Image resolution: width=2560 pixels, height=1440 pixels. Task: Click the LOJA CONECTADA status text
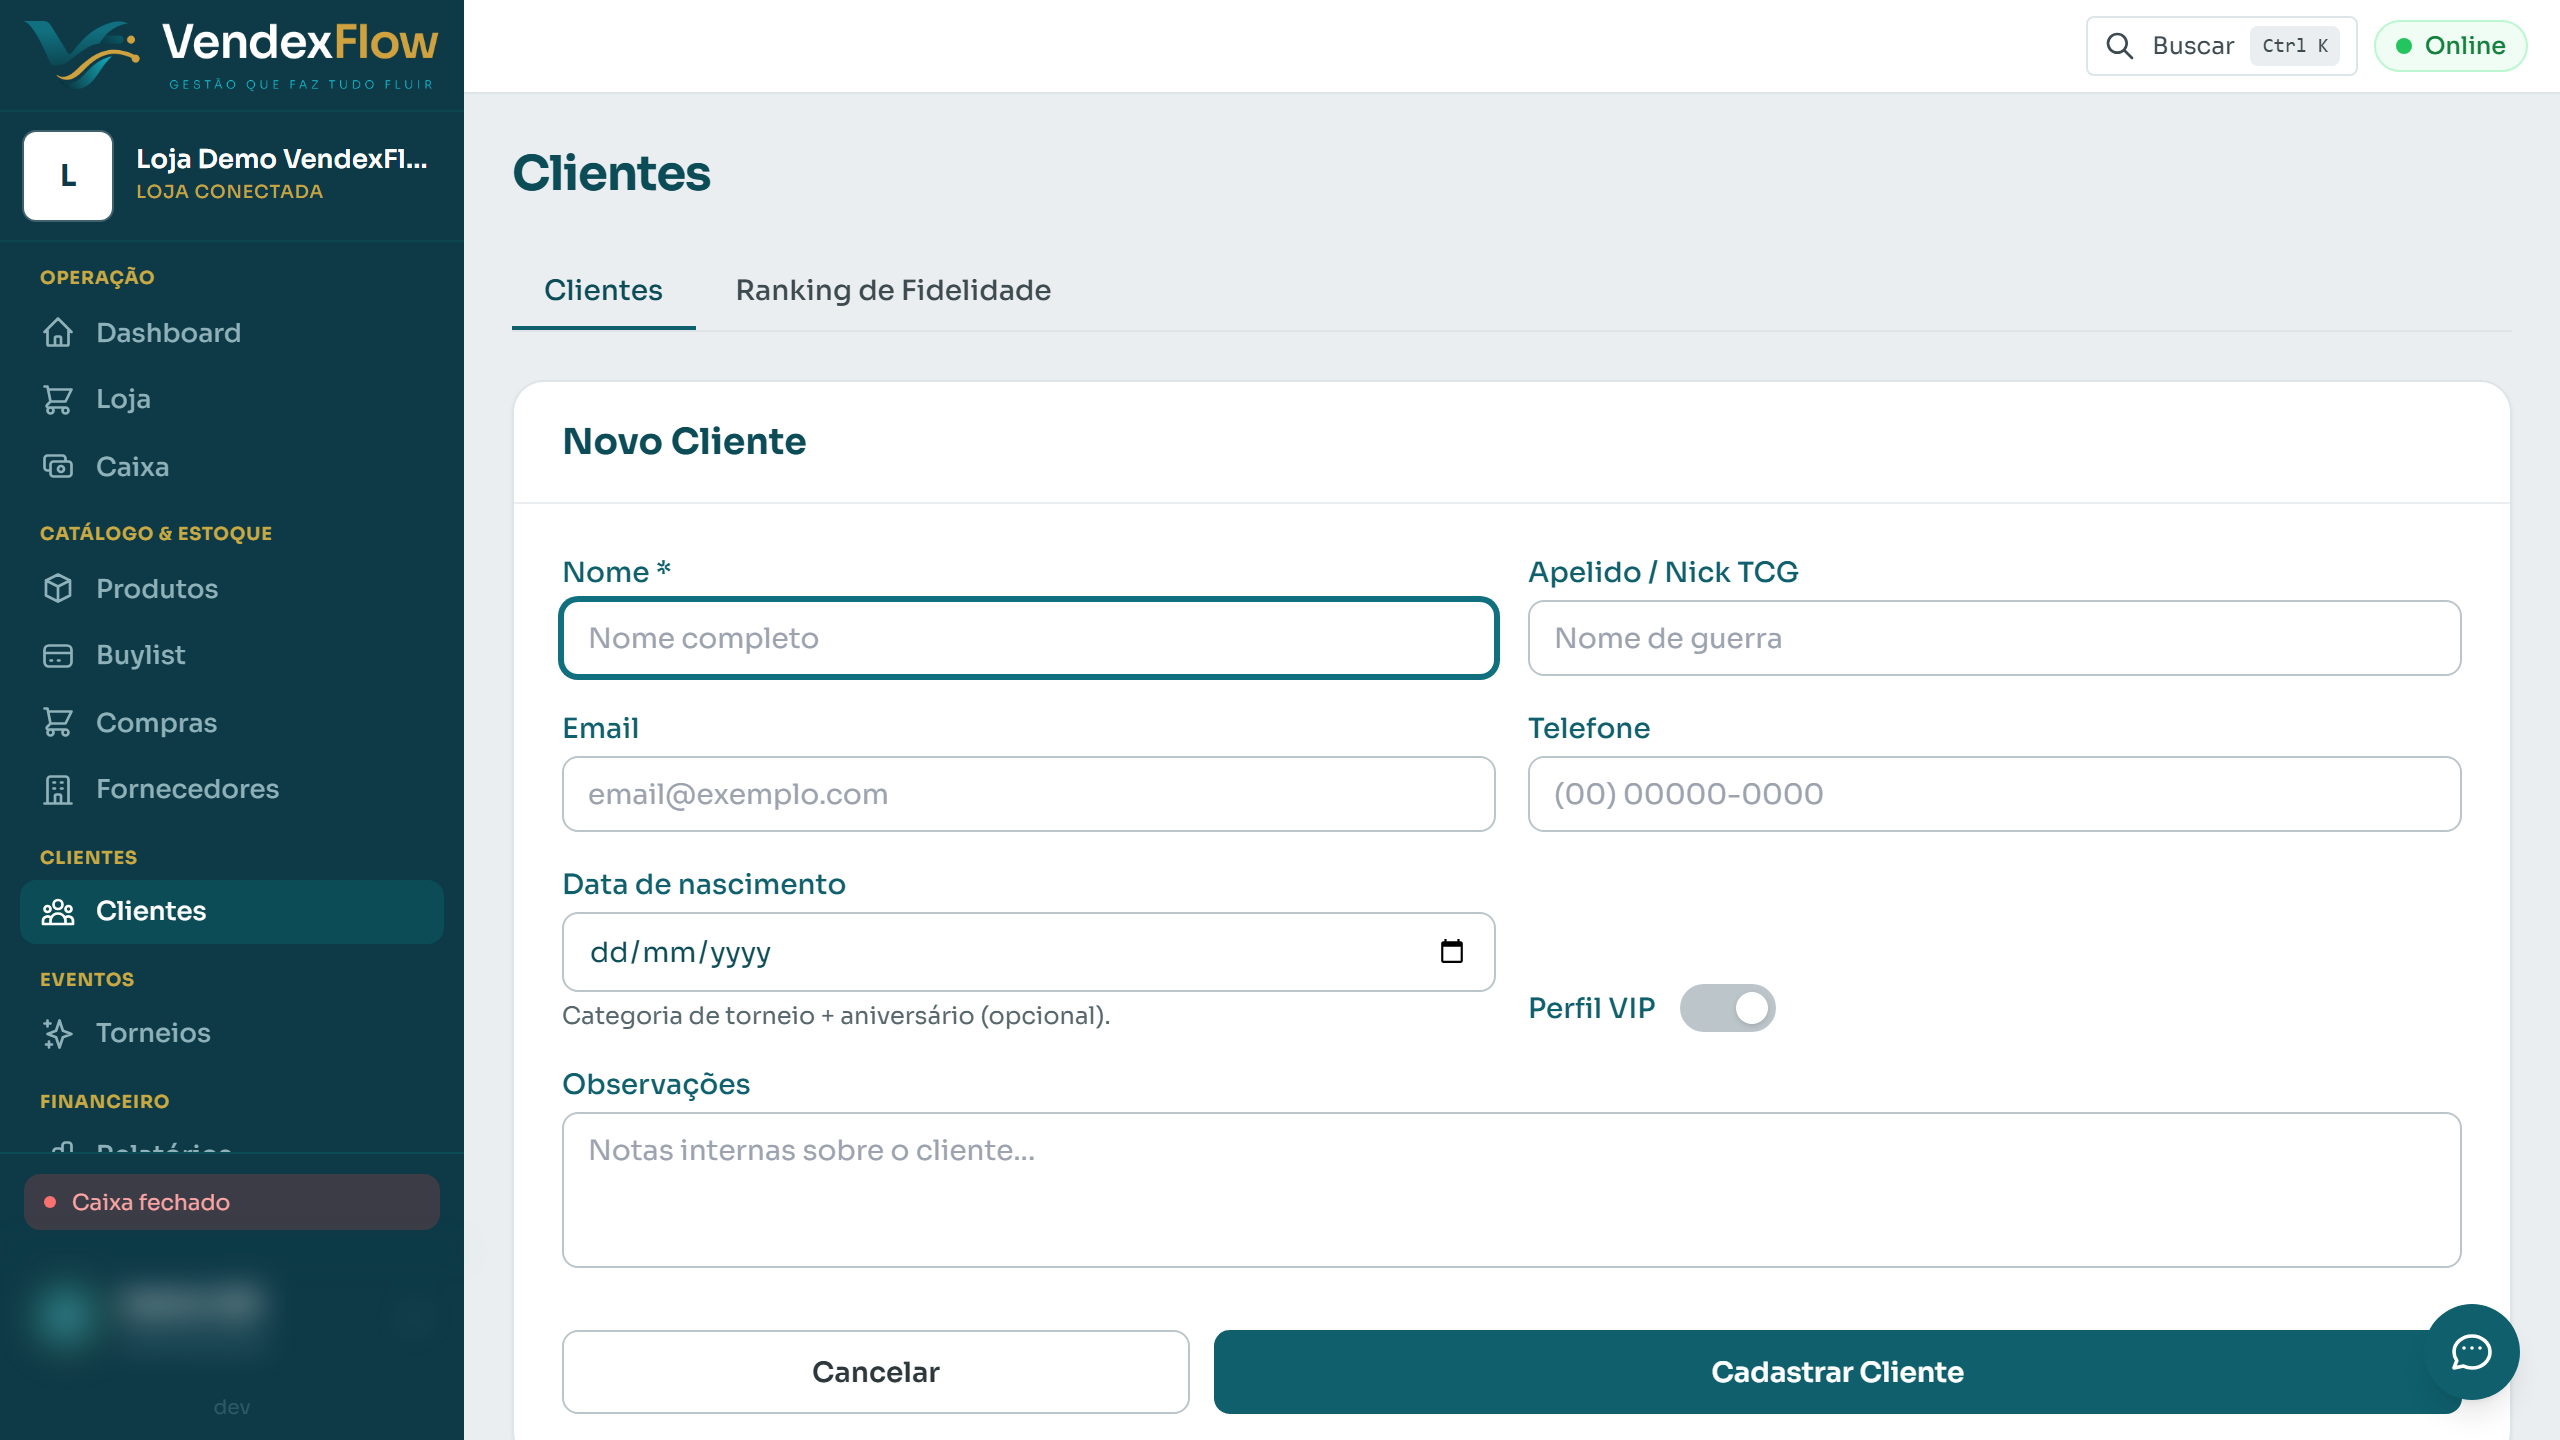230,191
